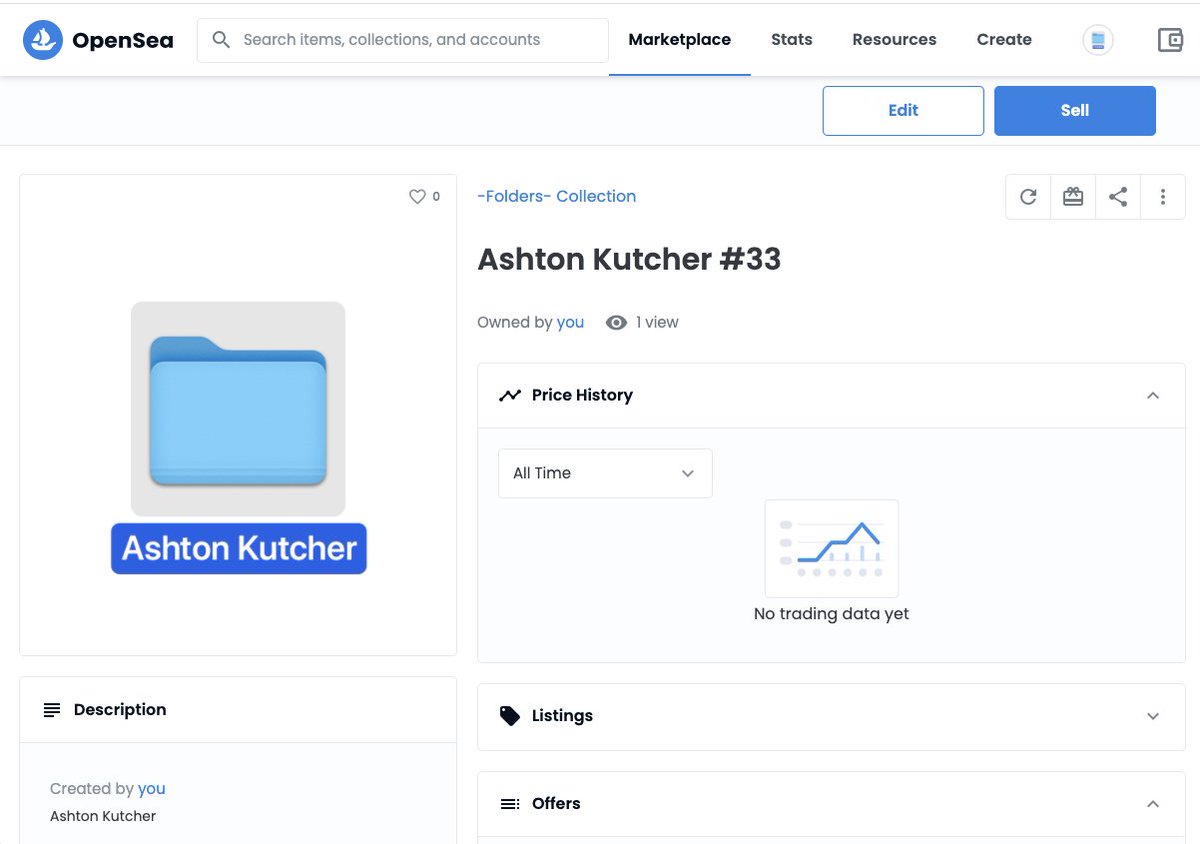The width and height of the screenshot is (1200, 844).
Task: Open the Marketplace tab
Action: point(680,40)
